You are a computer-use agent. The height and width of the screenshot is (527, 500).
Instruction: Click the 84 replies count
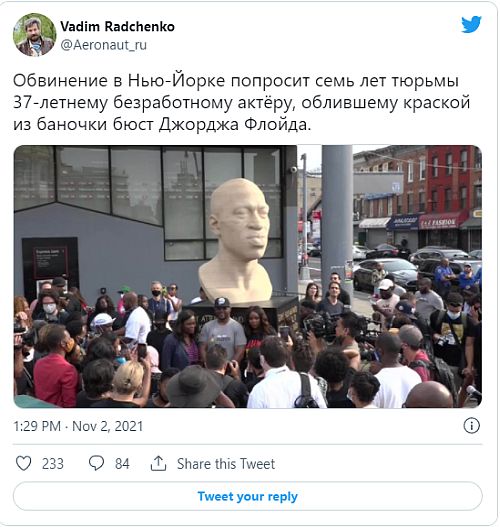coord(122,464)
